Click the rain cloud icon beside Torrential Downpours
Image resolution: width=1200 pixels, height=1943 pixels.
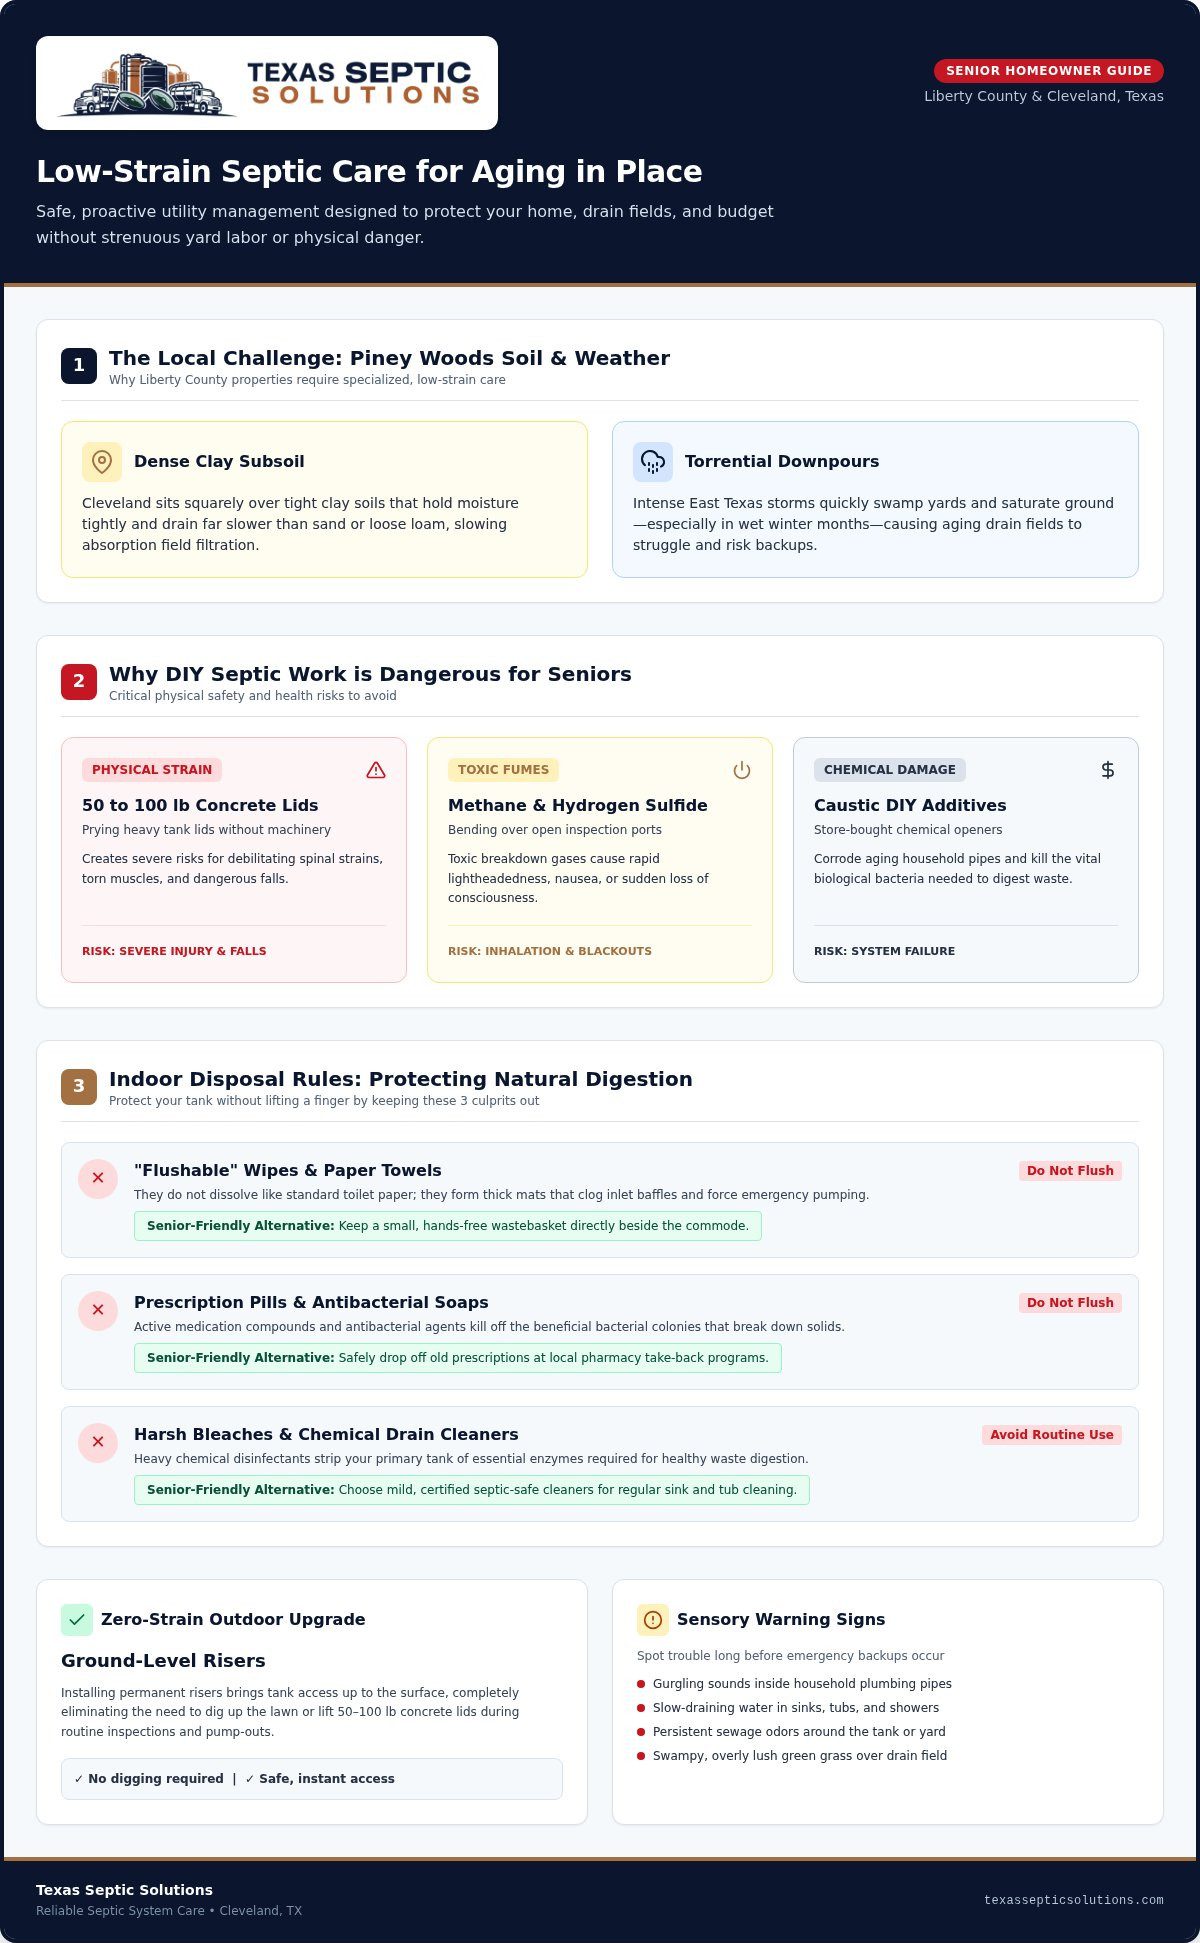[x=653, y=462]
